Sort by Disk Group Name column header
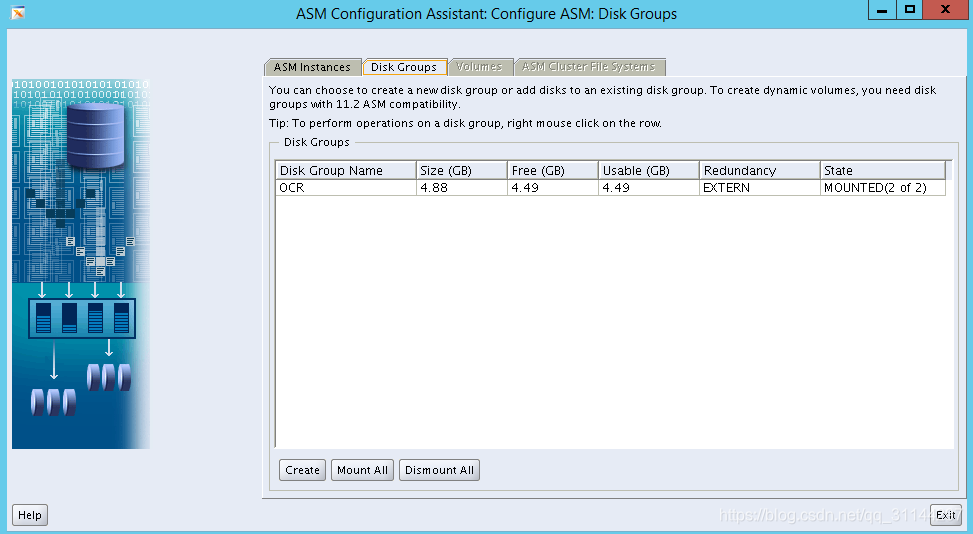This screenshot has height=534, width=973. 346,170
